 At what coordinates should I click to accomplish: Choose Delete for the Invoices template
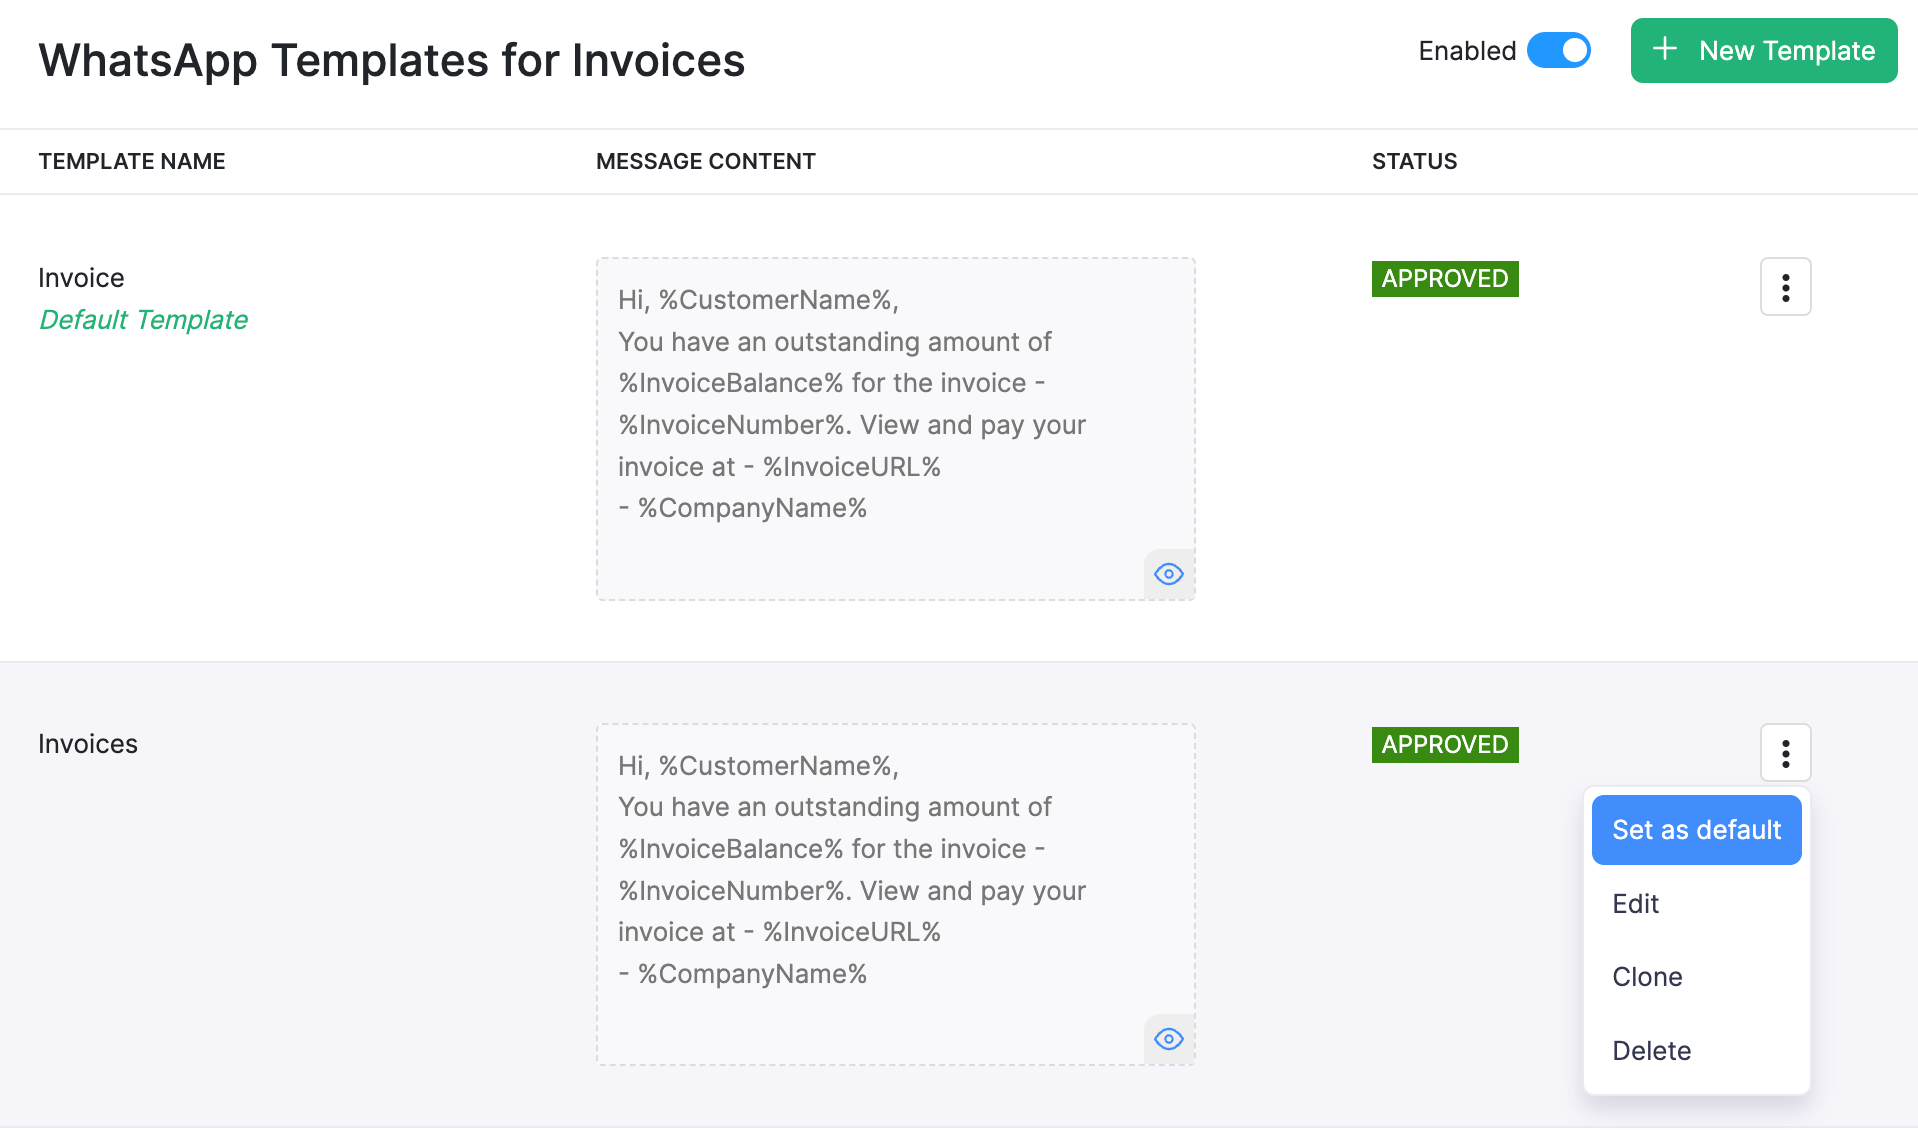click(1650, 1050)
